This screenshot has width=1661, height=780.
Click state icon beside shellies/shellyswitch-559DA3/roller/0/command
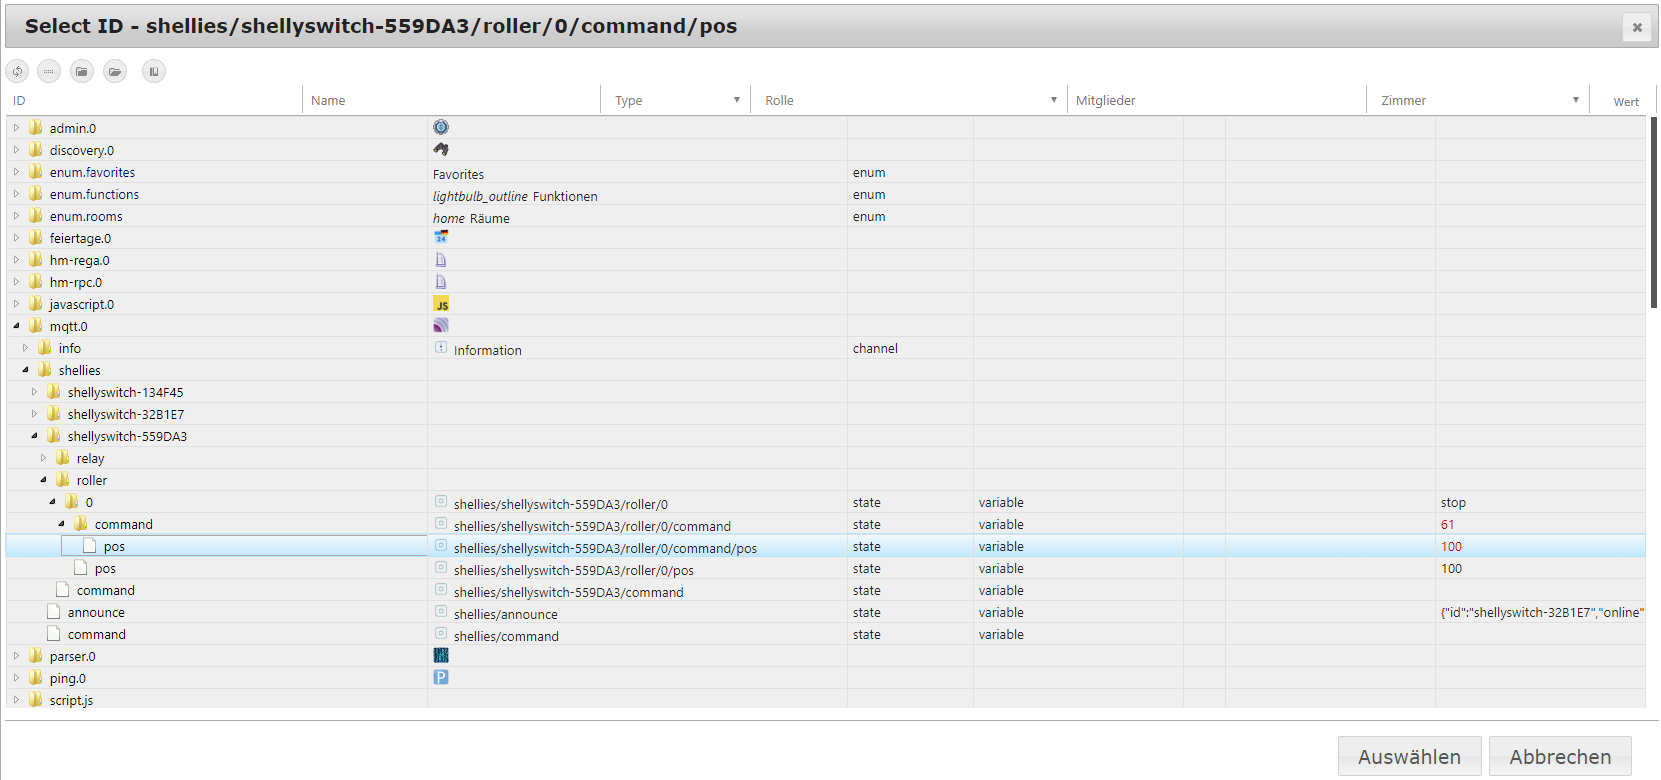(441, 523)
